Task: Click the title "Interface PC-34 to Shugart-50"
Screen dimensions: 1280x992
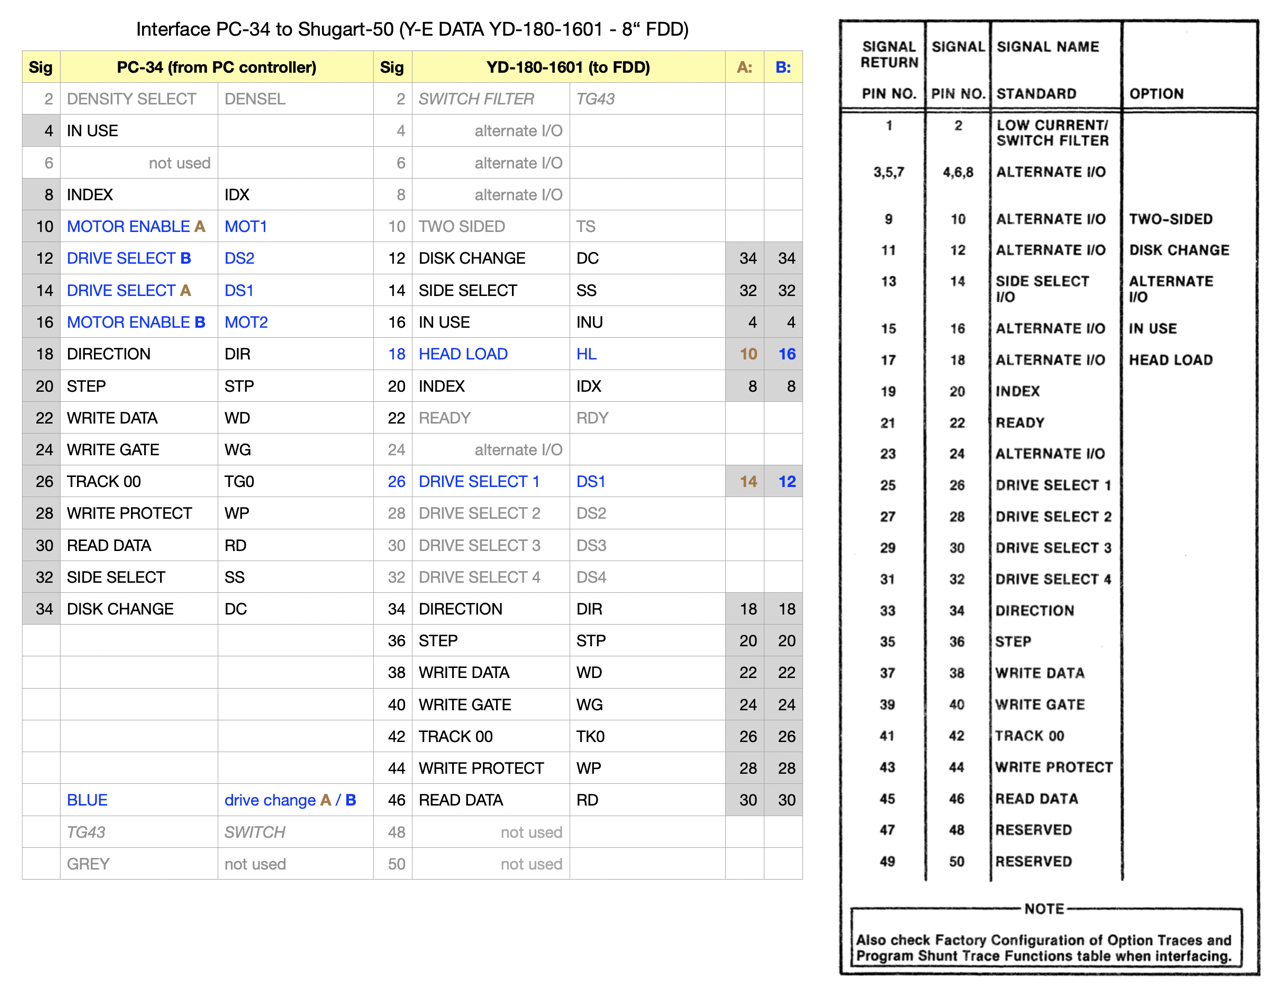Action: (x=412, y=29)
